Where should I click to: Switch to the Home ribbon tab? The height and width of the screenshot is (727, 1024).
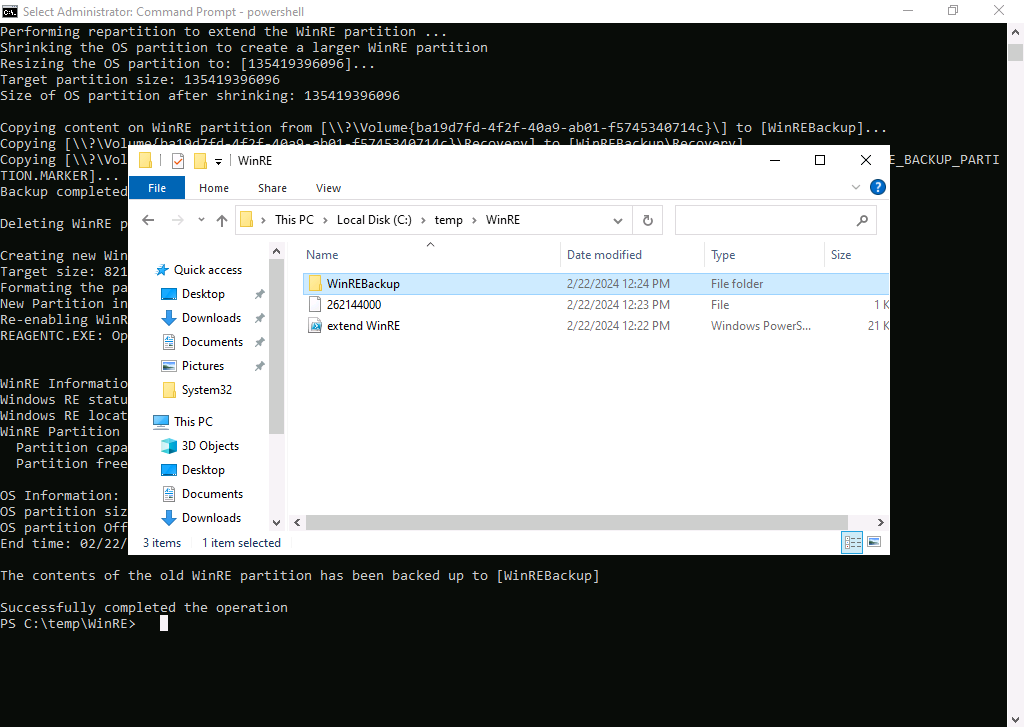point(214,188)
